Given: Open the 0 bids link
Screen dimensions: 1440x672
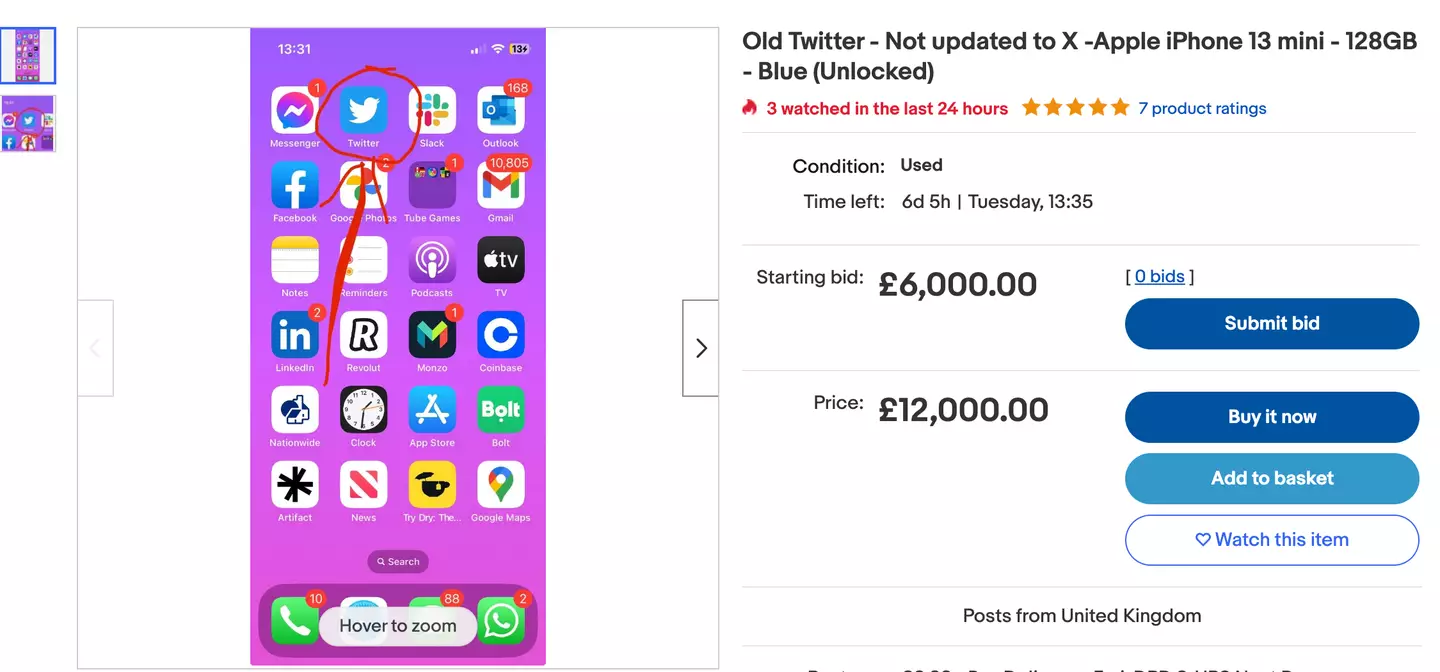Looking at the screenshot, I should (1160, 276).
